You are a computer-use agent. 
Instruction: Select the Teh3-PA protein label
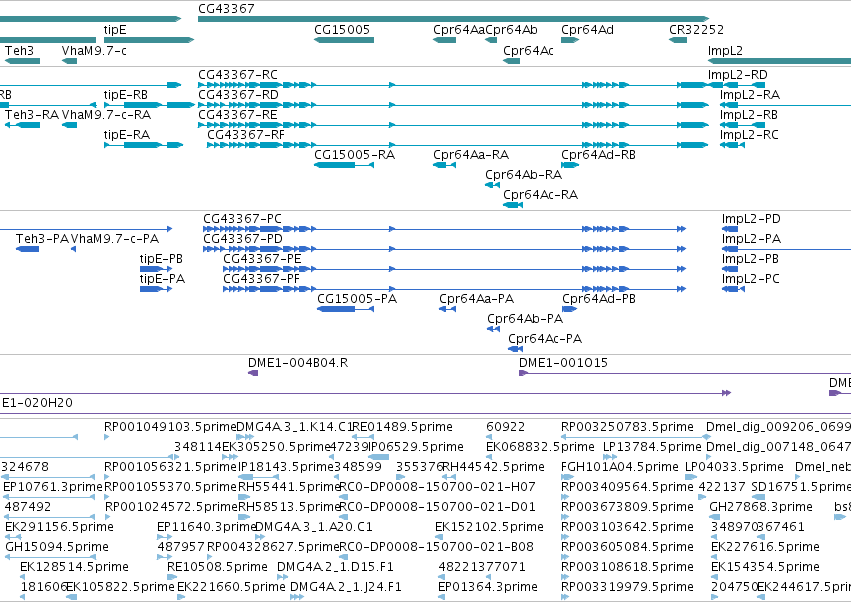pyautogui.click(x=42, y=239)
